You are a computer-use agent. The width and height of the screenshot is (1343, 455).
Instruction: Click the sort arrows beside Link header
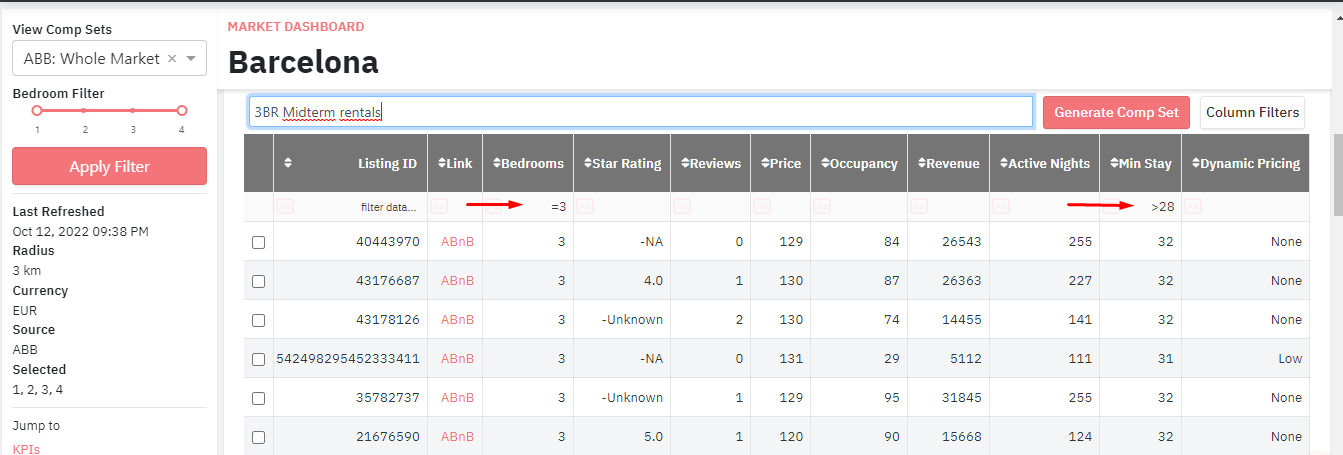[x=443, y=163]
